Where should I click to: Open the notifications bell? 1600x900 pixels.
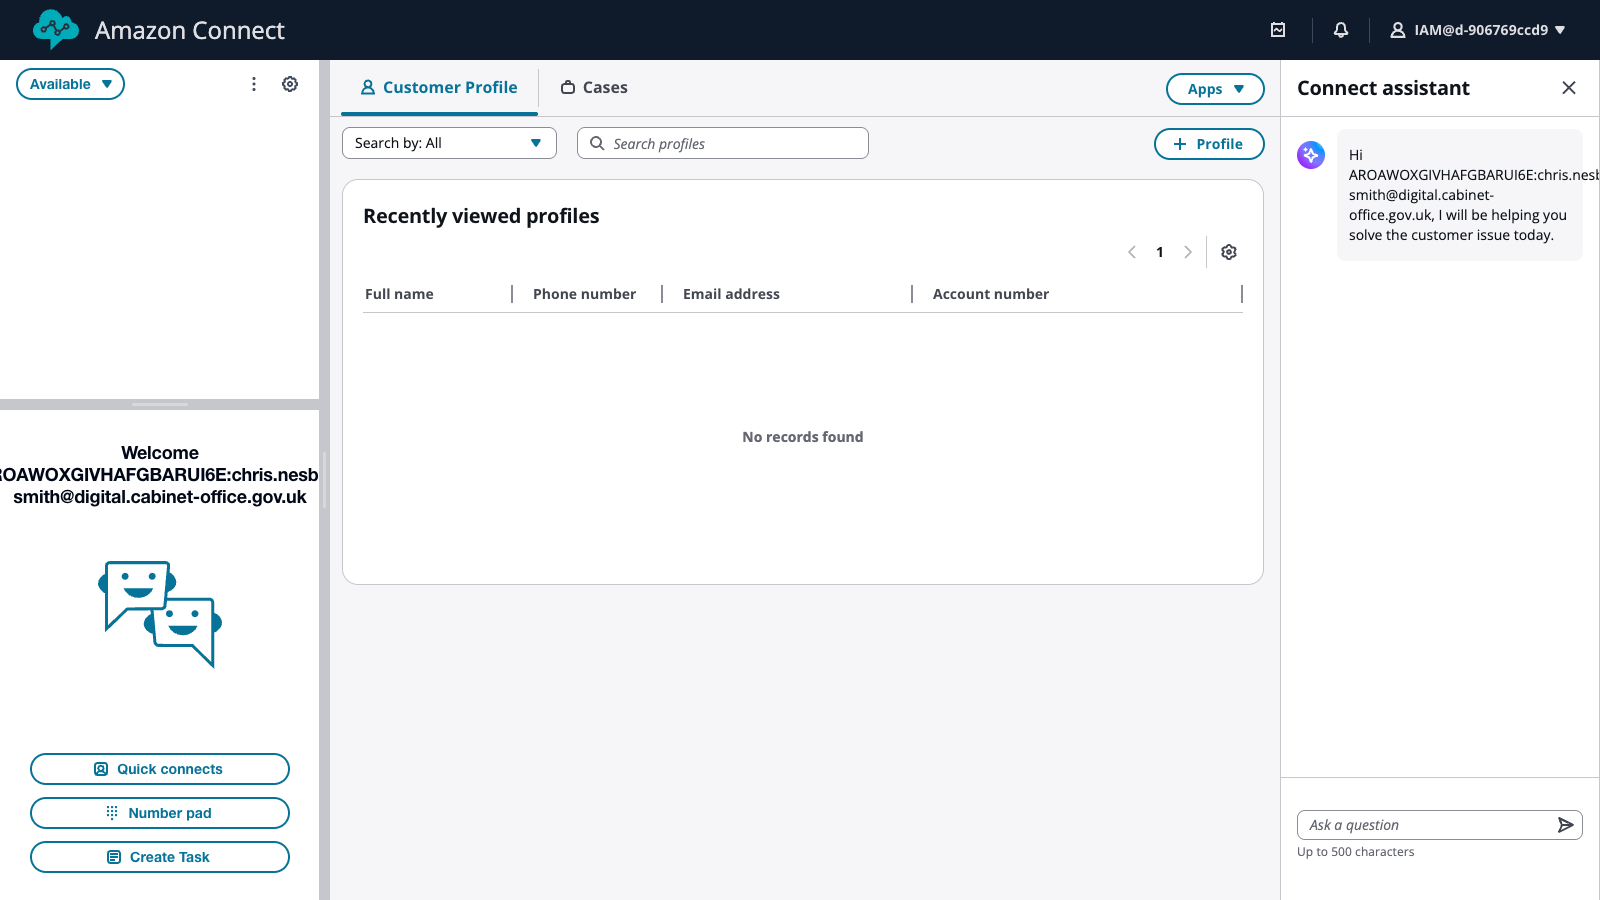1341,30
